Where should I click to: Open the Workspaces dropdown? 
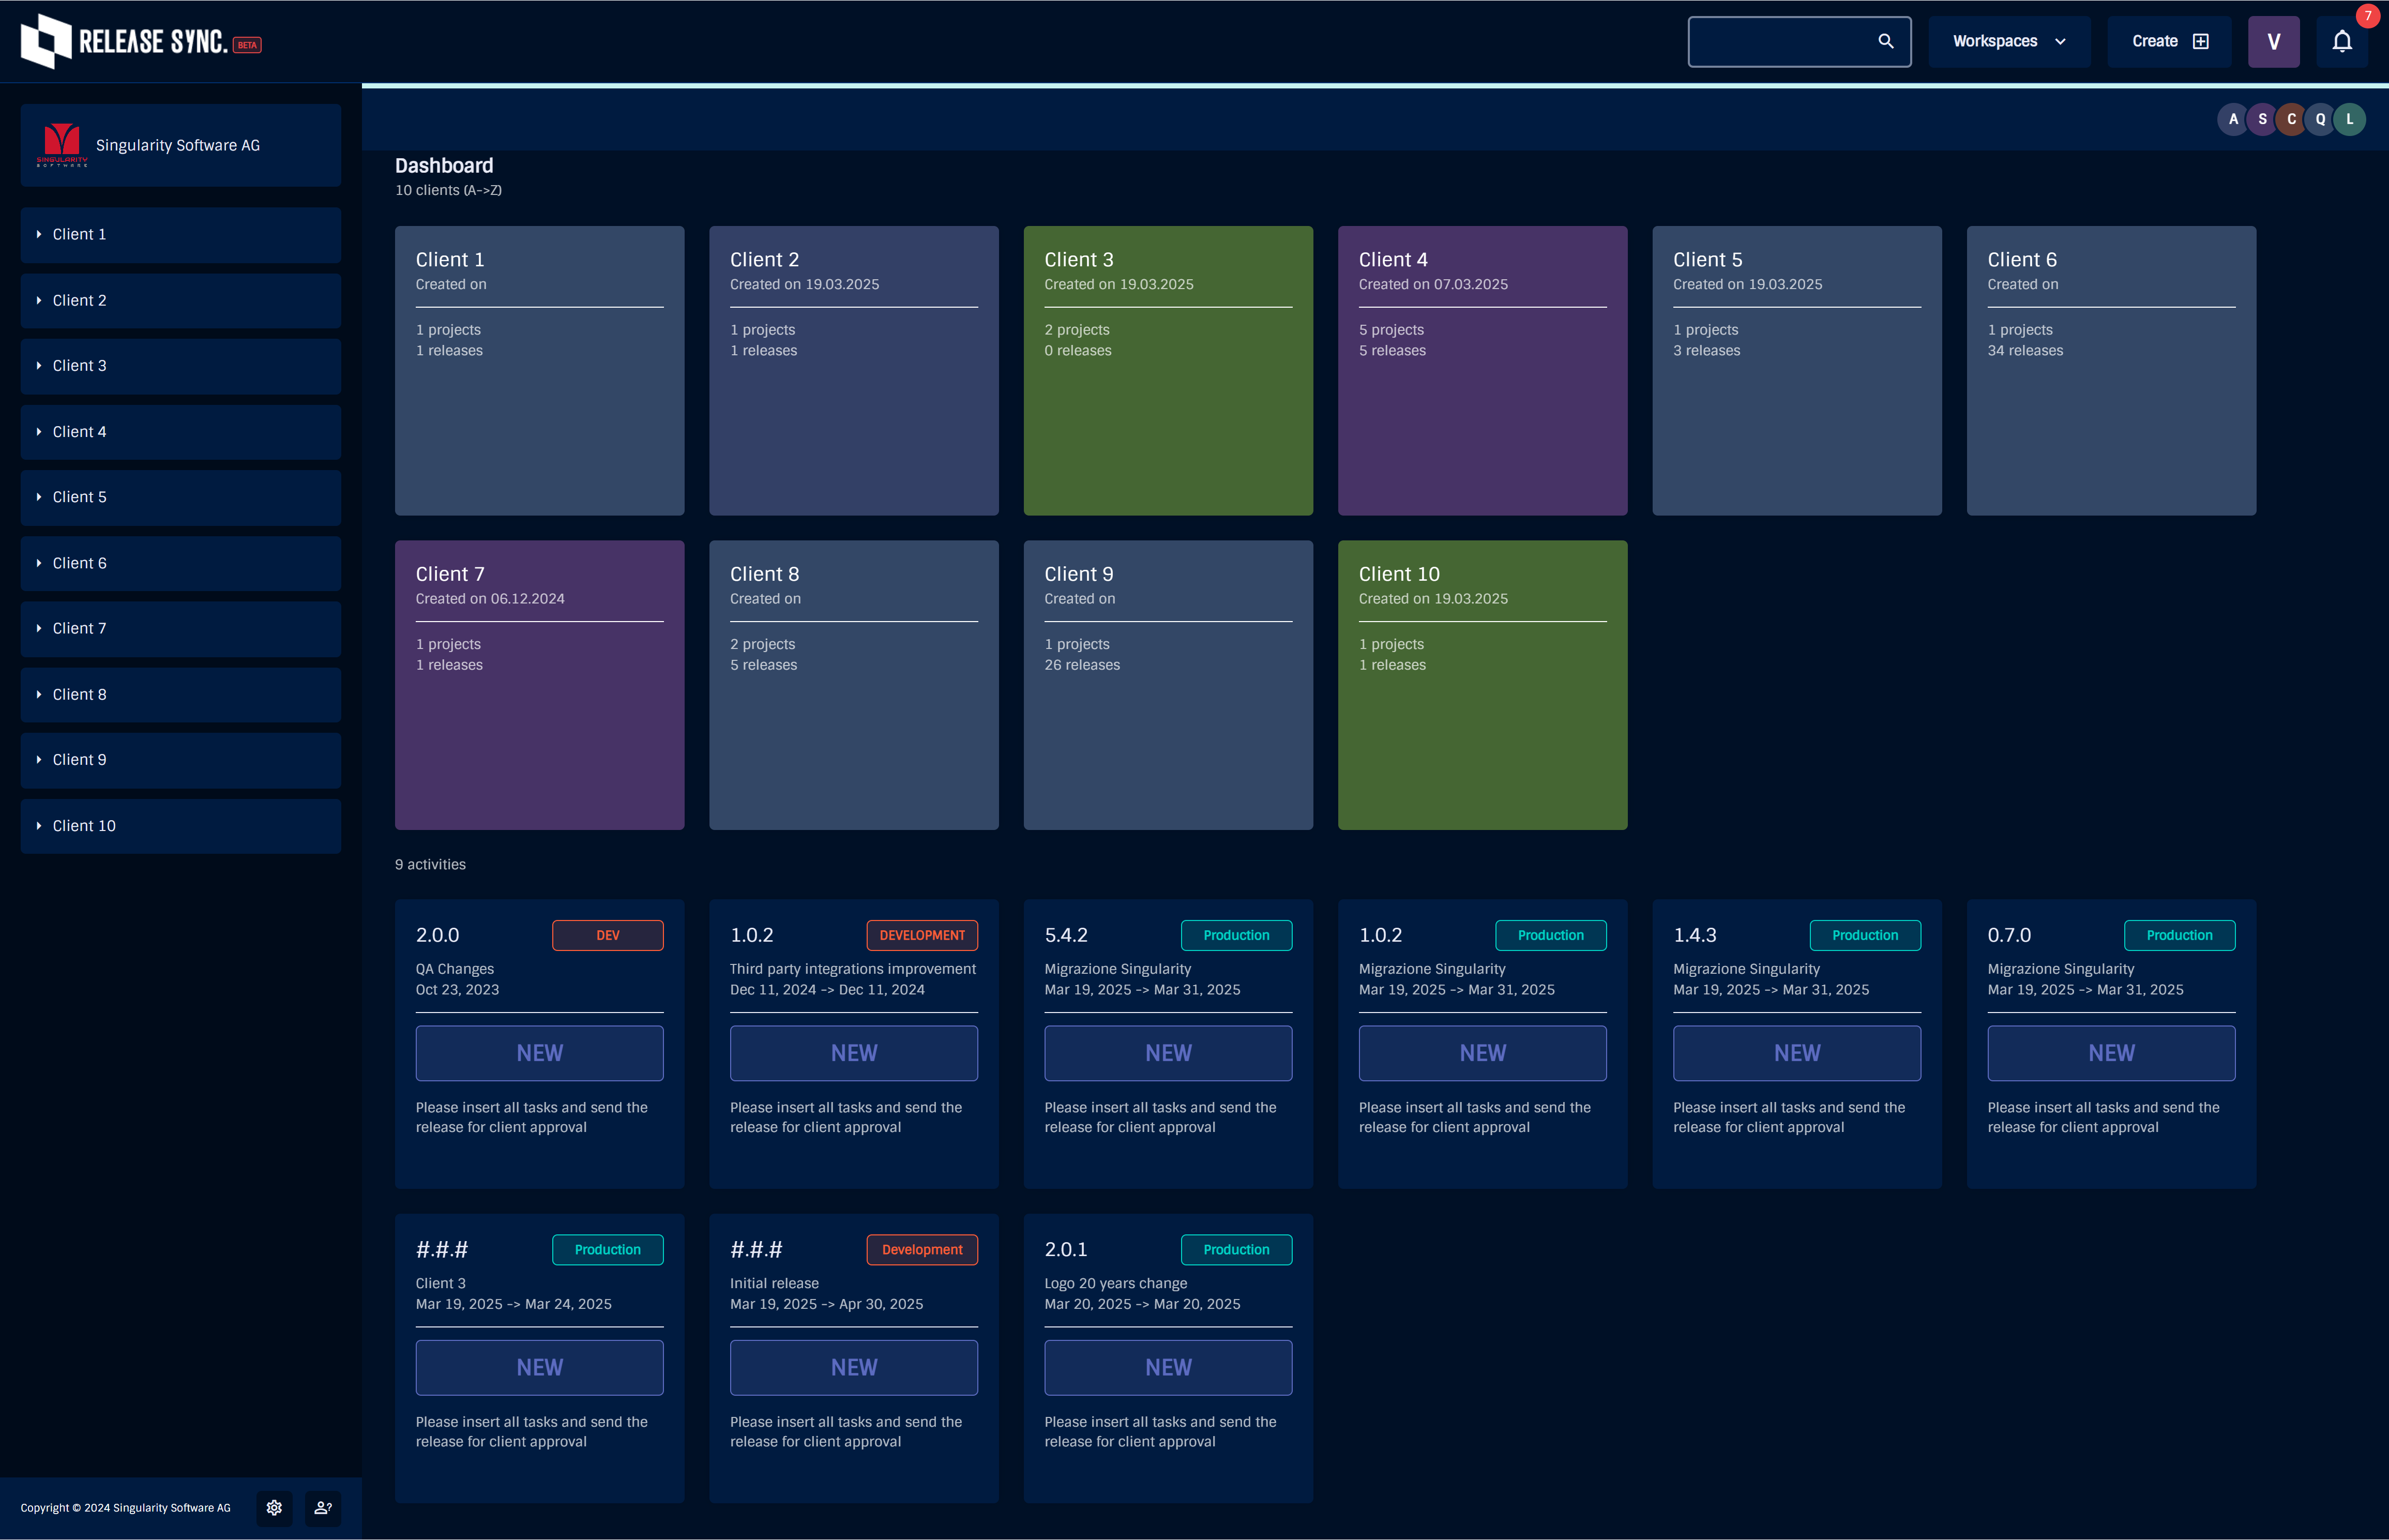tap(2008, 41)
